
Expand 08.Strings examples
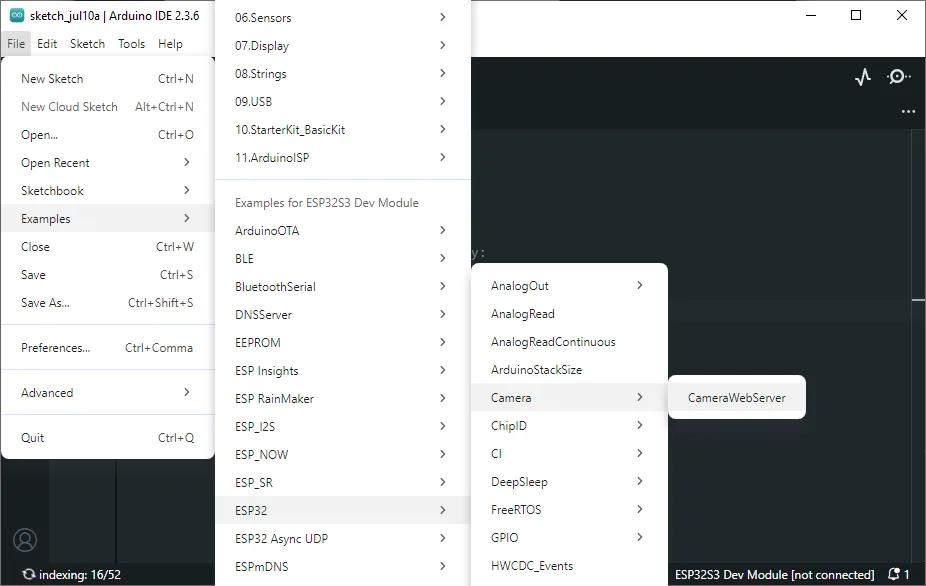tap(343, 74)
